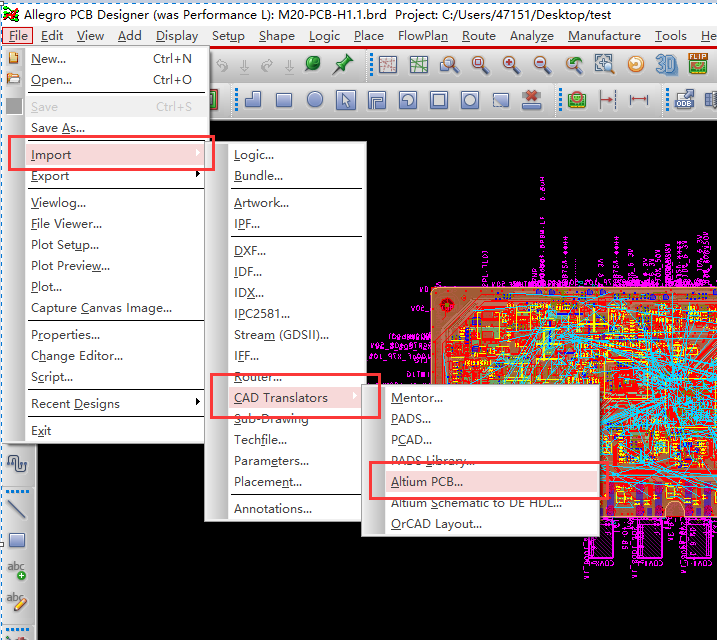
Task: Click the zoom in magnifier icon
Action: coord(511,64)
